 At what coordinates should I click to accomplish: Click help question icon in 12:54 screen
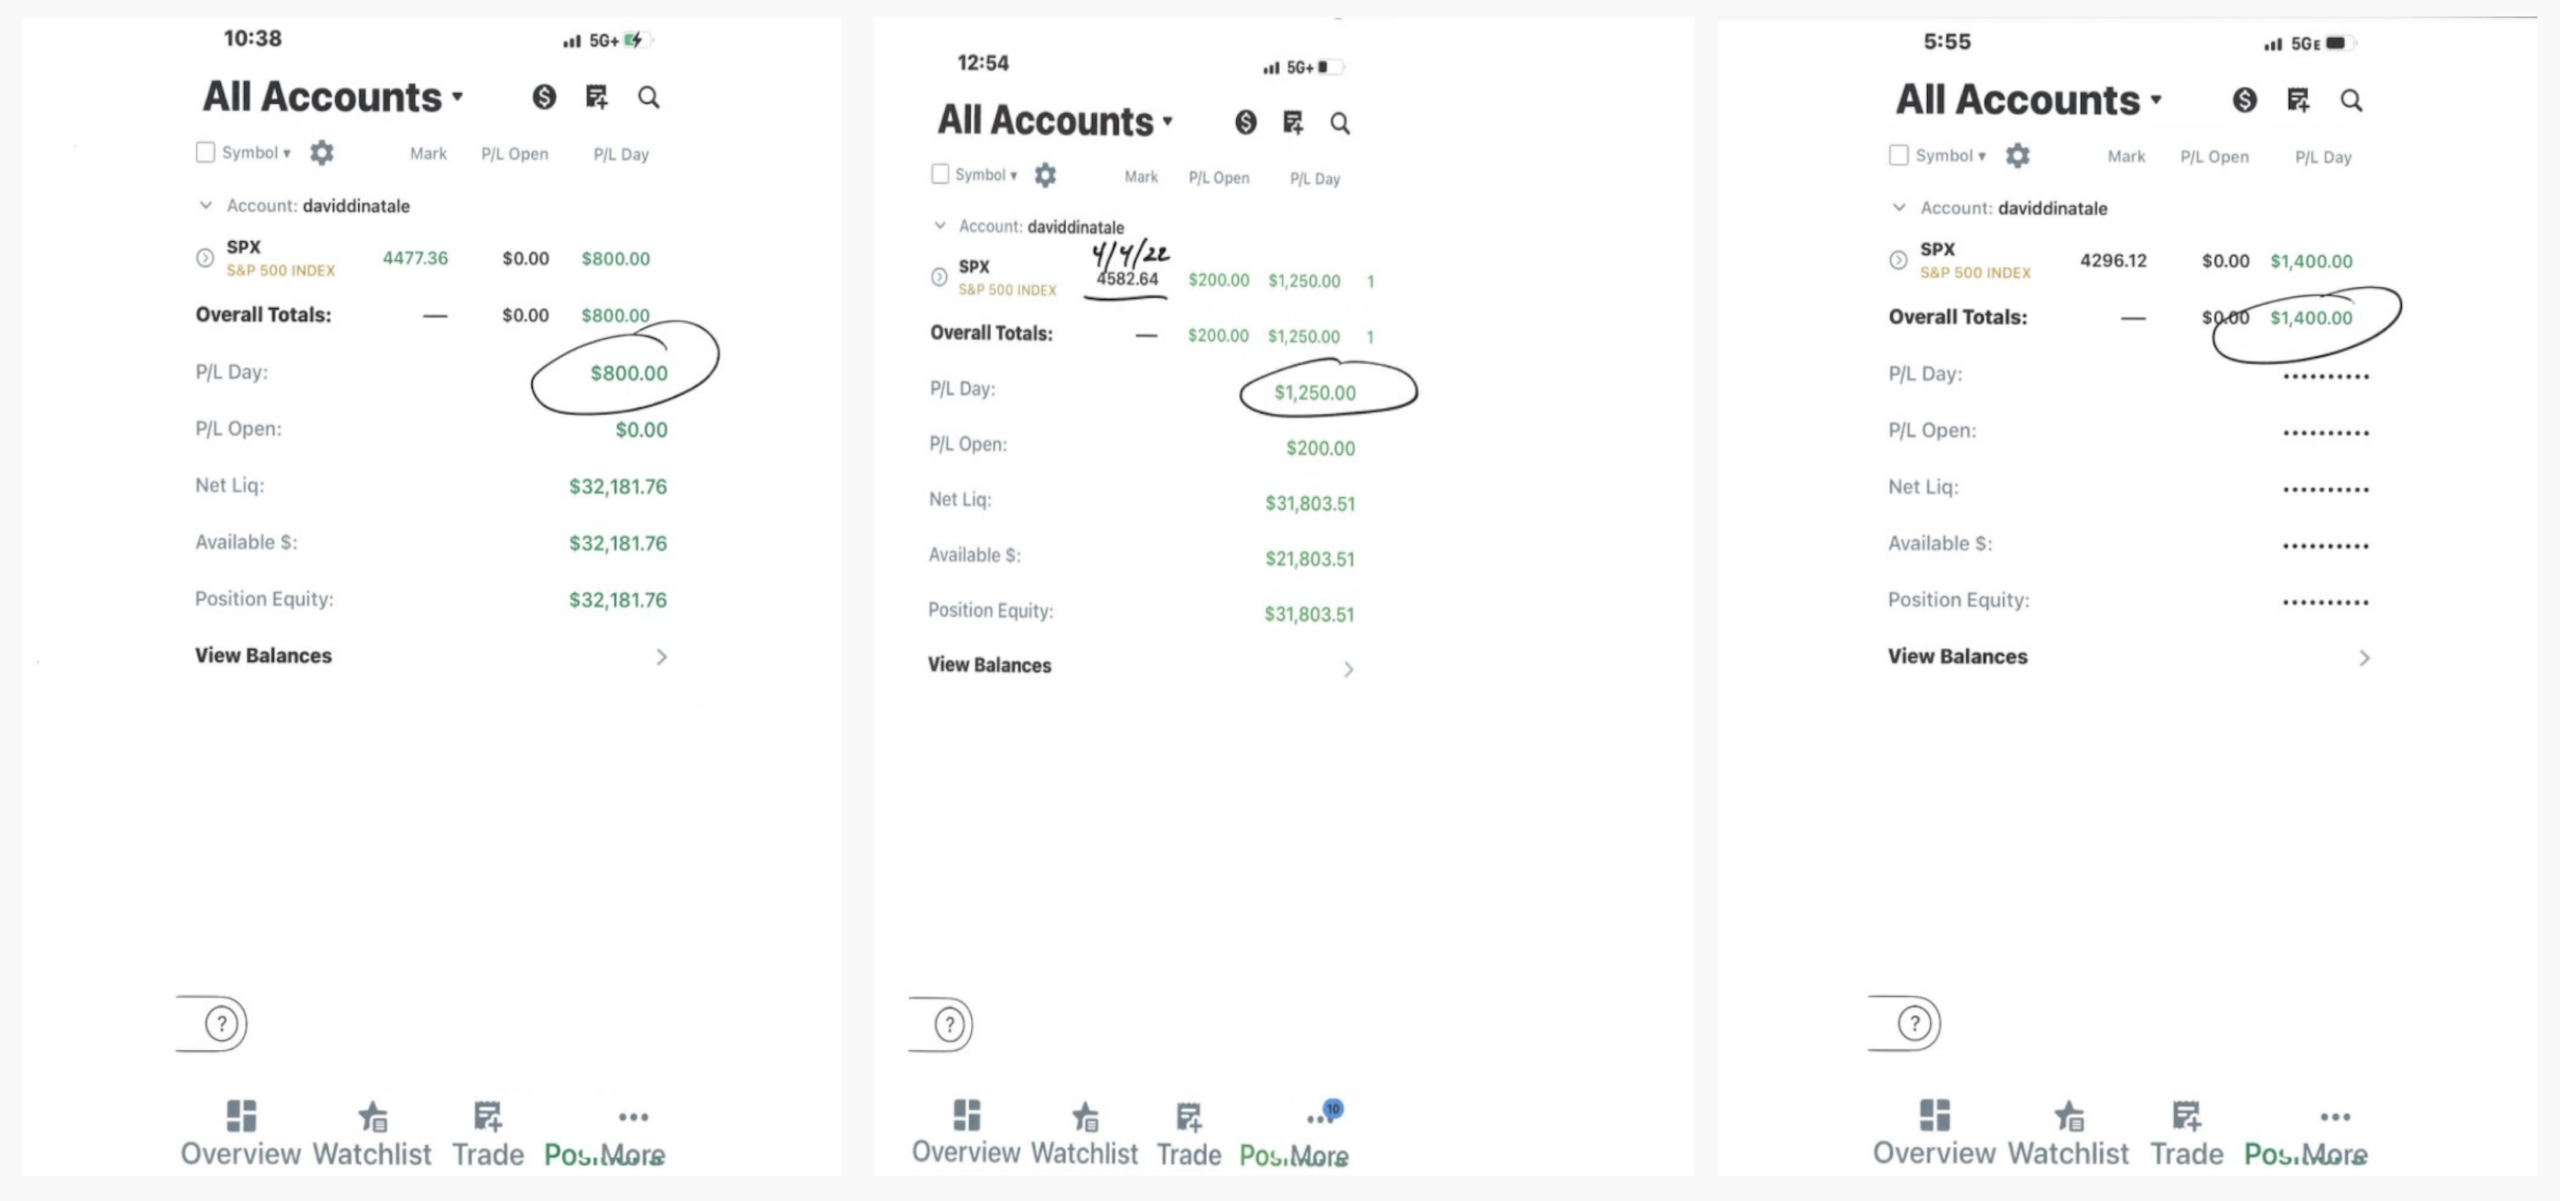pyautogui.click(x=949, y=1024)
